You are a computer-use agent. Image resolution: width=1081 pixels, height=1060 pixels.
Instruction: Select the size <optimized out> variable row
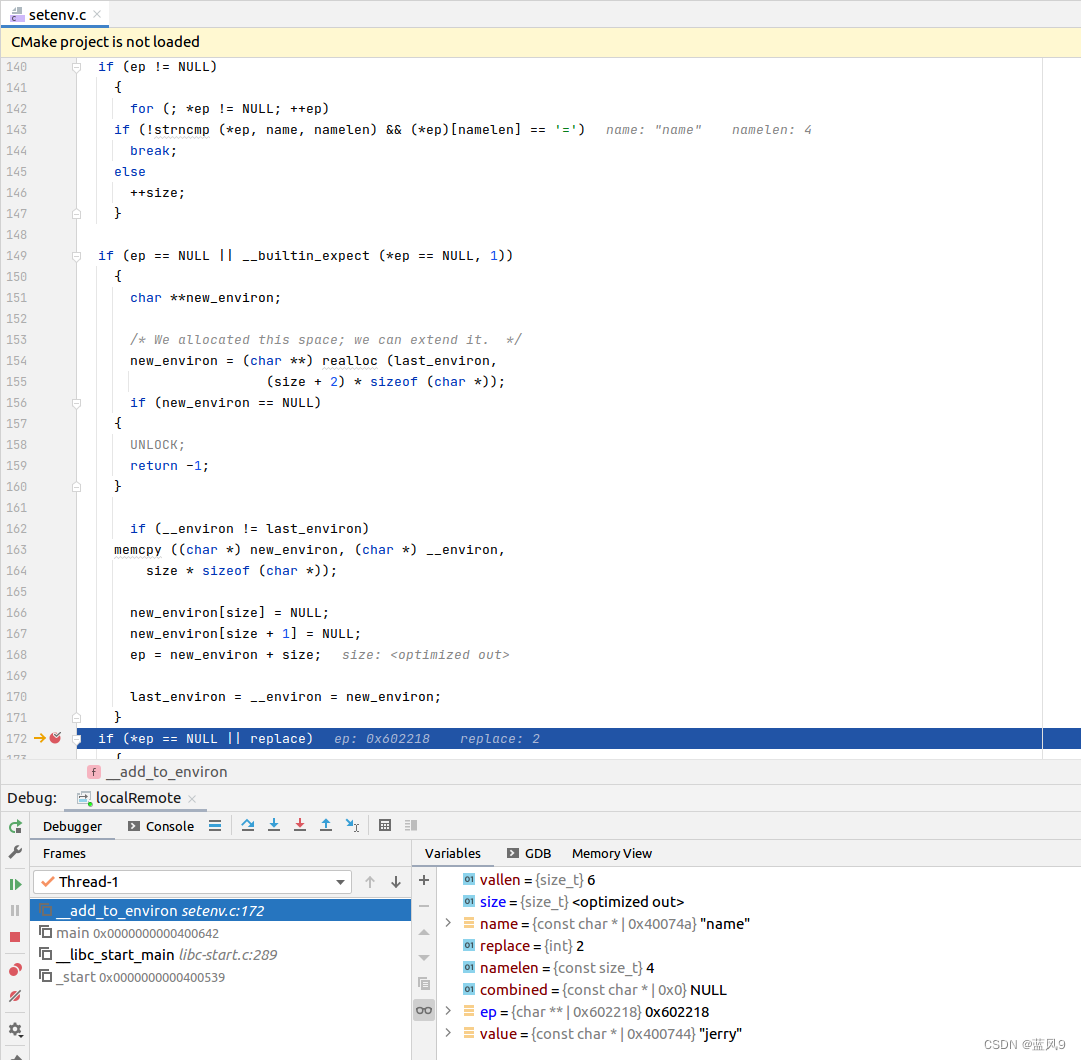point(758,902)
